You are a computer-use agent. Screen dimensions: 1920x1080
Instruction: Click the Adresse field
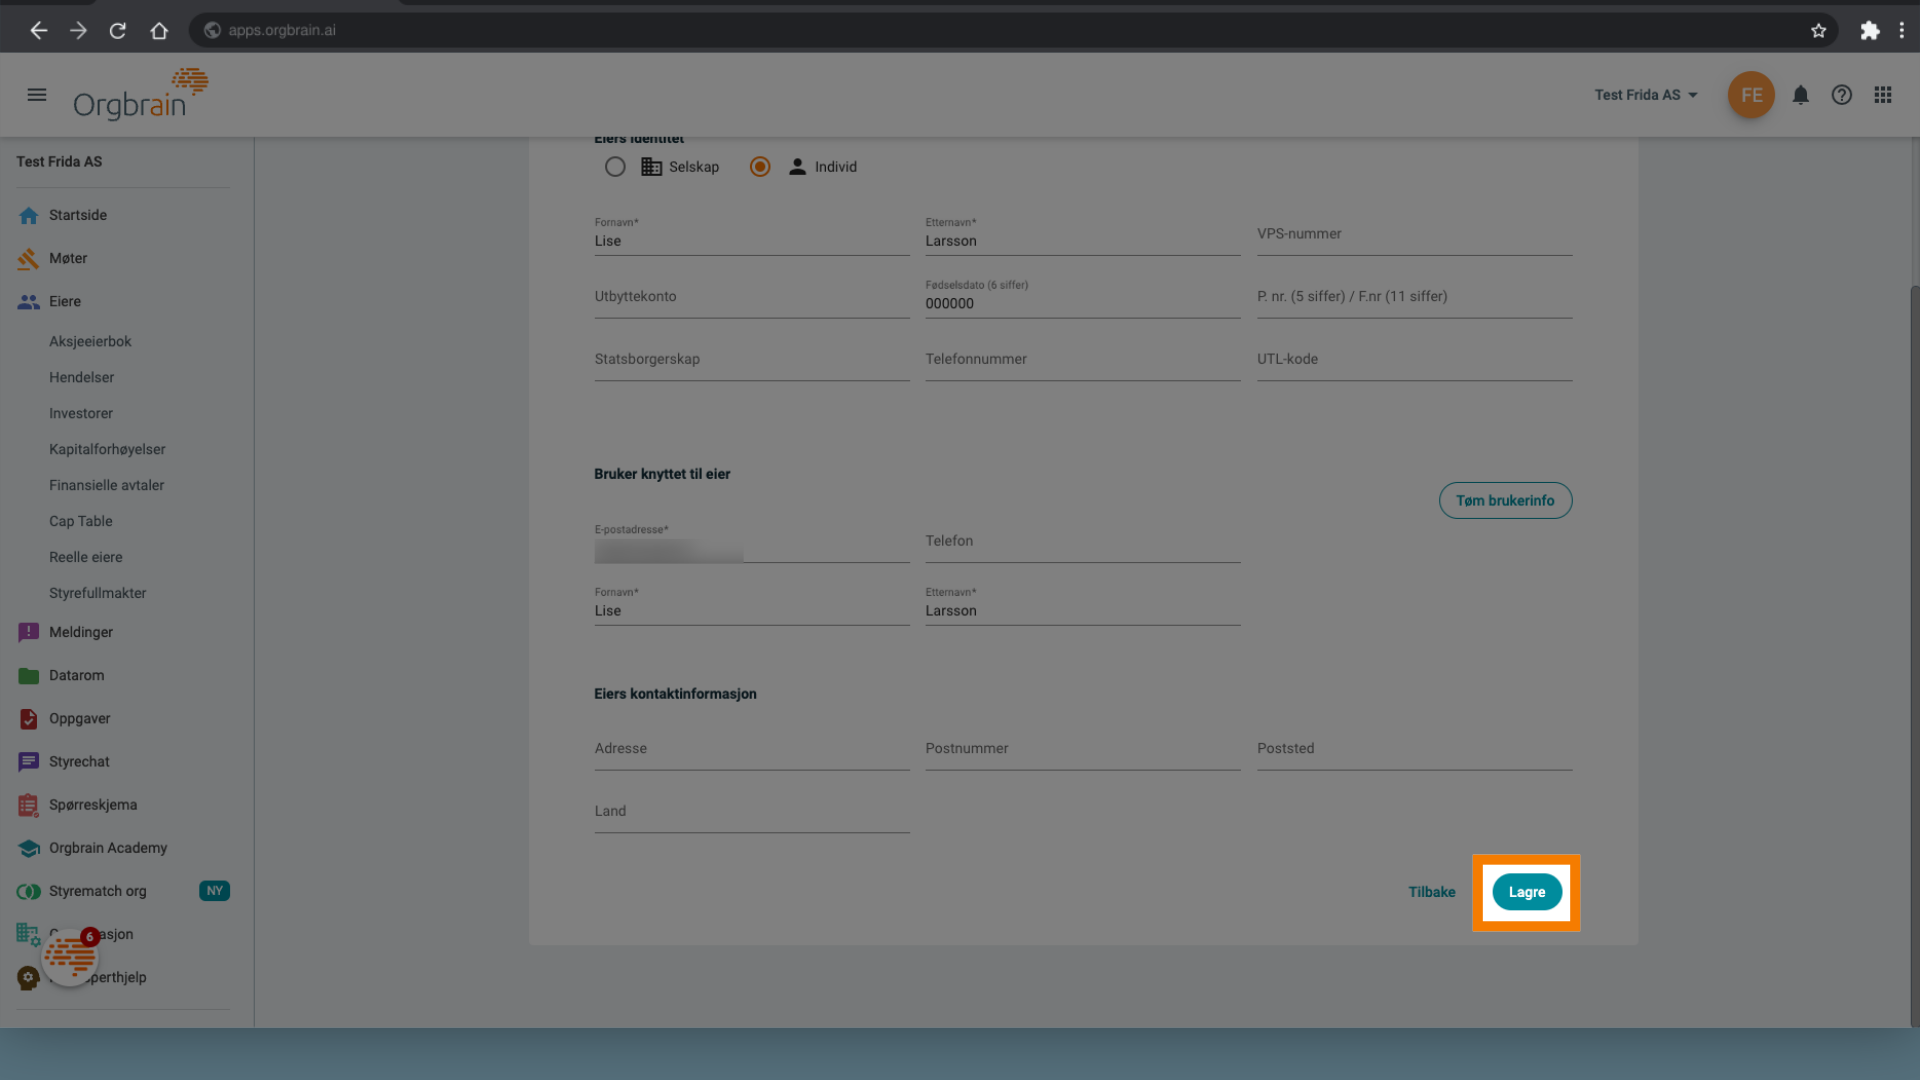pos(752,750)
